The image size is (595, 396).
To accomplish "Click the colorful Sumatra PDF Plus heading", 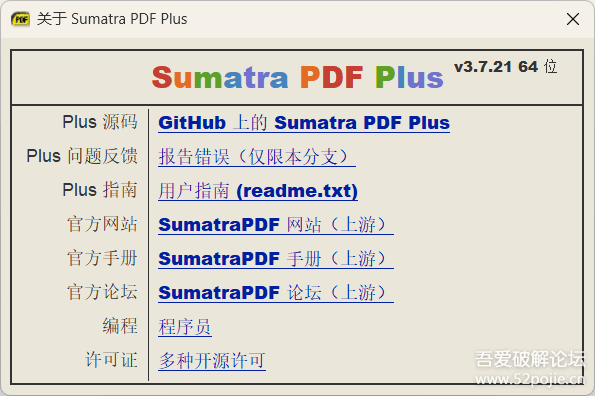I will (298, 77).
